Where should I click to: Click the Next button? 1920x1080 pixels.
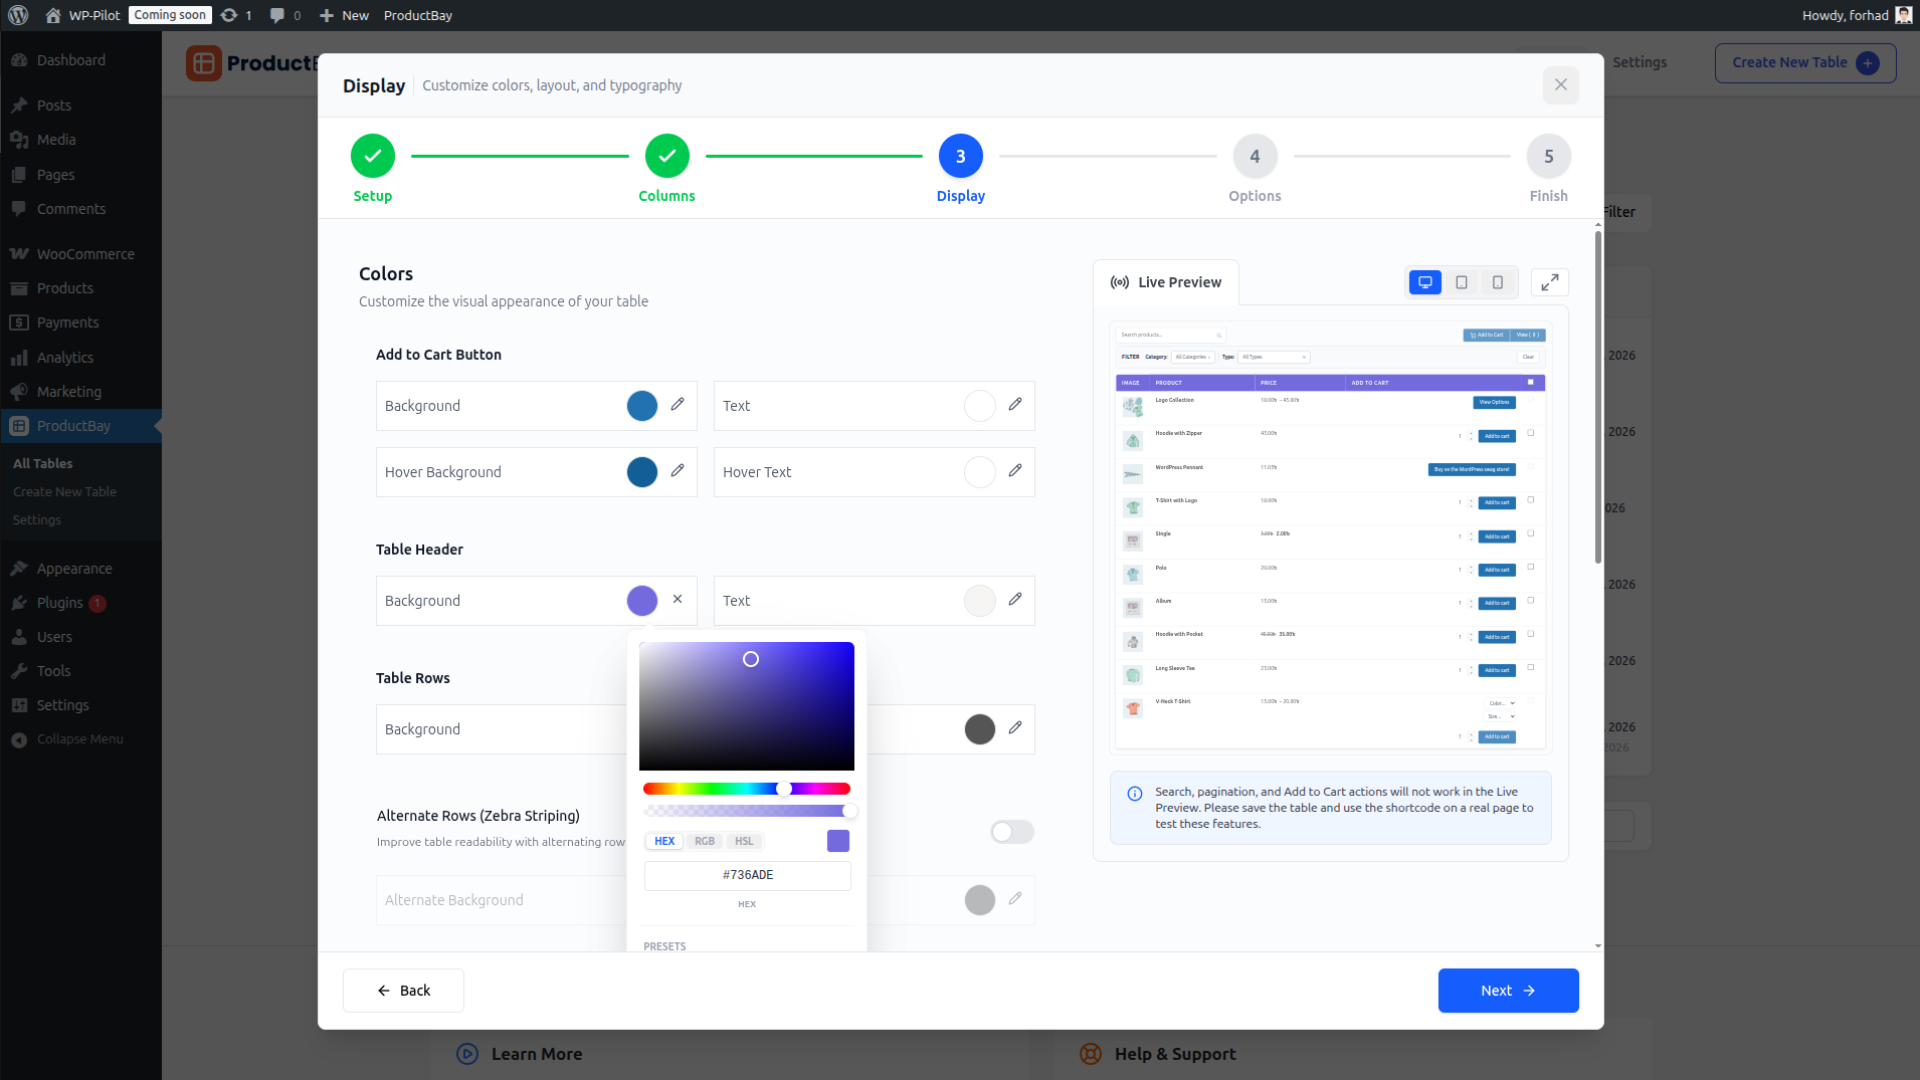coord(1507,990)
